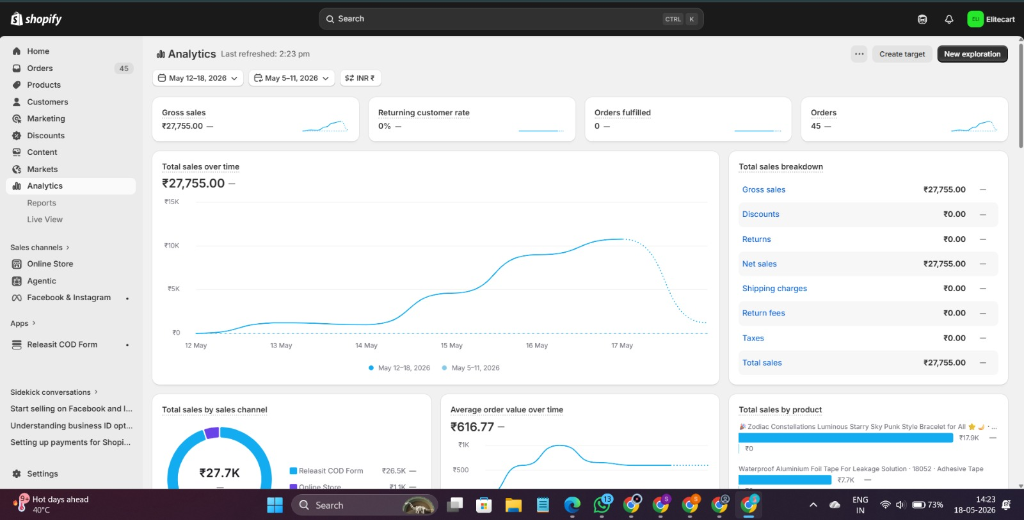Open Orders fulfilled card

(x=688, y=119)
